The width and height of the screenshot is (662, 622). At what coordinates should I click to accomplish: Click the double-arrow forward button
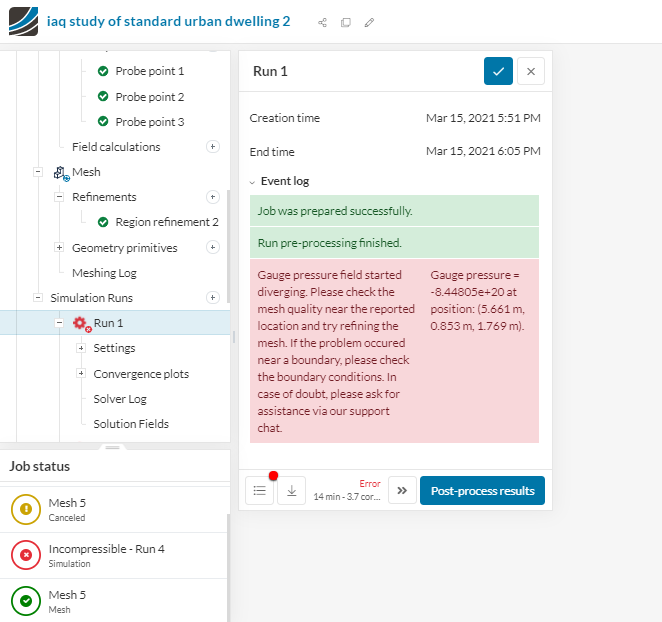coord(402,491)
